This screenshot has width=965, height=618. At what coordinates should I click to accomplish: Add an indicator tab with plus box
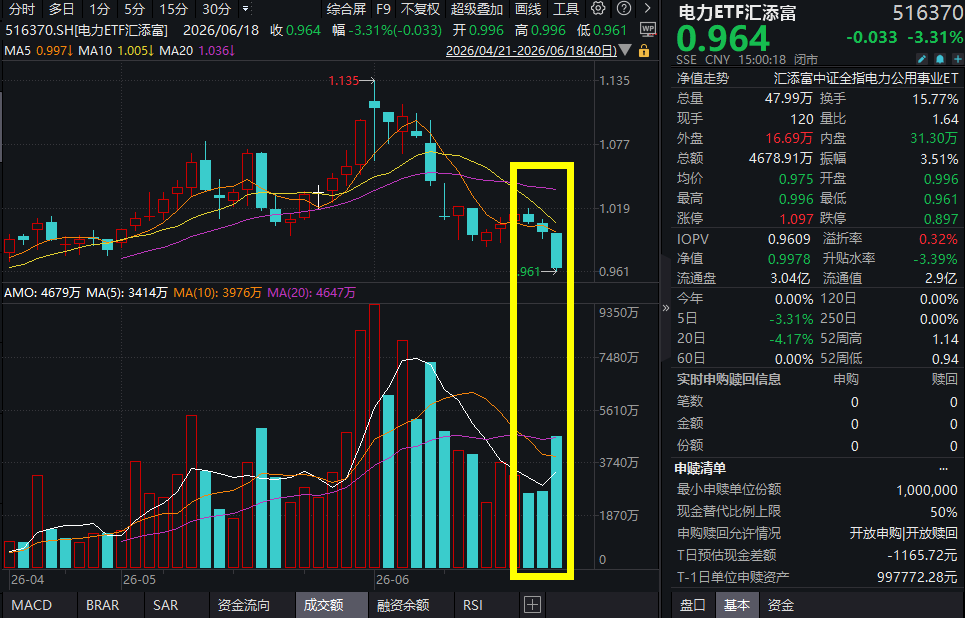pyautogui.click(x=532, y=604)
